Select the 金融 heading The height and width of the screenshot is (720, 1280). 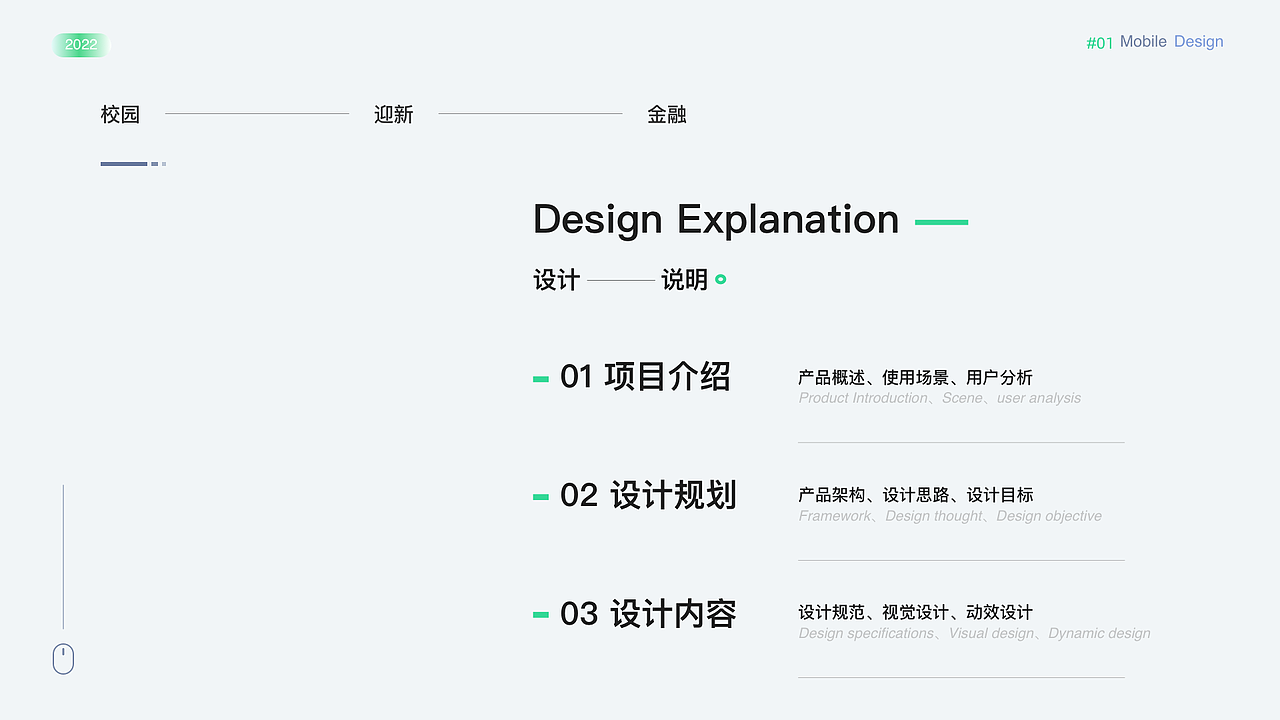pos(667,114)
